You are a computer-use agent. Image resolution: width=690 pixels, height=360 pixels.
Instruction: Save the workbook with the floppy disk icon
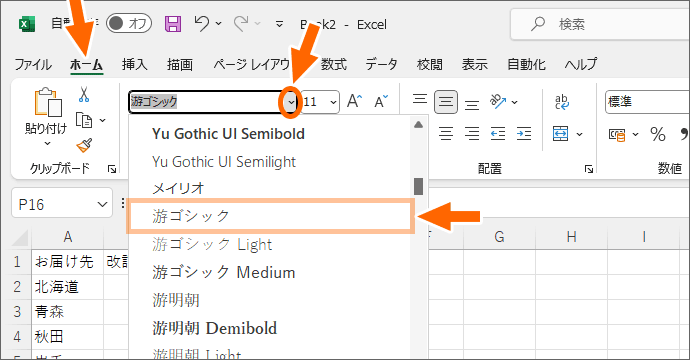coord(172,24)
